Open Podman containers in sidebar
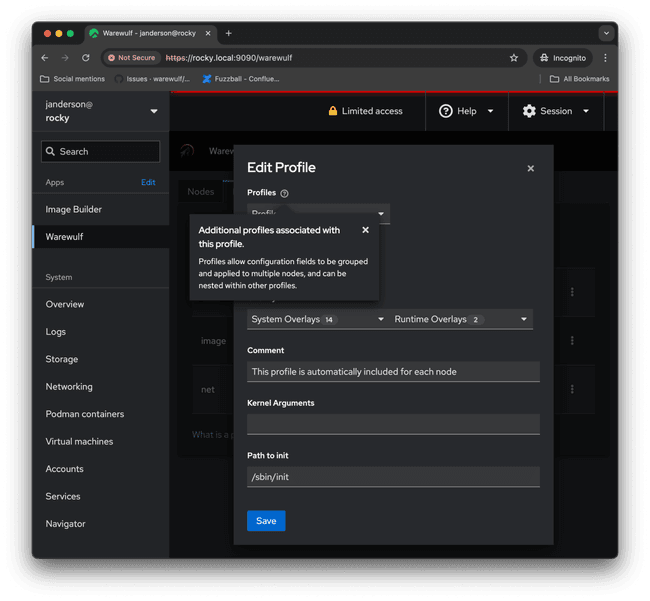 pos(85,414)
